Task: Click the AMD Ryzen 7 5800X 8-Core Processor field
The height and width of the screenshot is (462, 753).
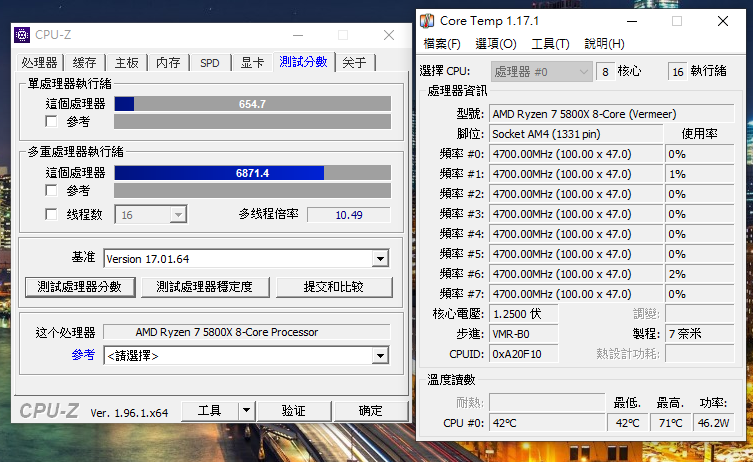Action: coord(247,332)
